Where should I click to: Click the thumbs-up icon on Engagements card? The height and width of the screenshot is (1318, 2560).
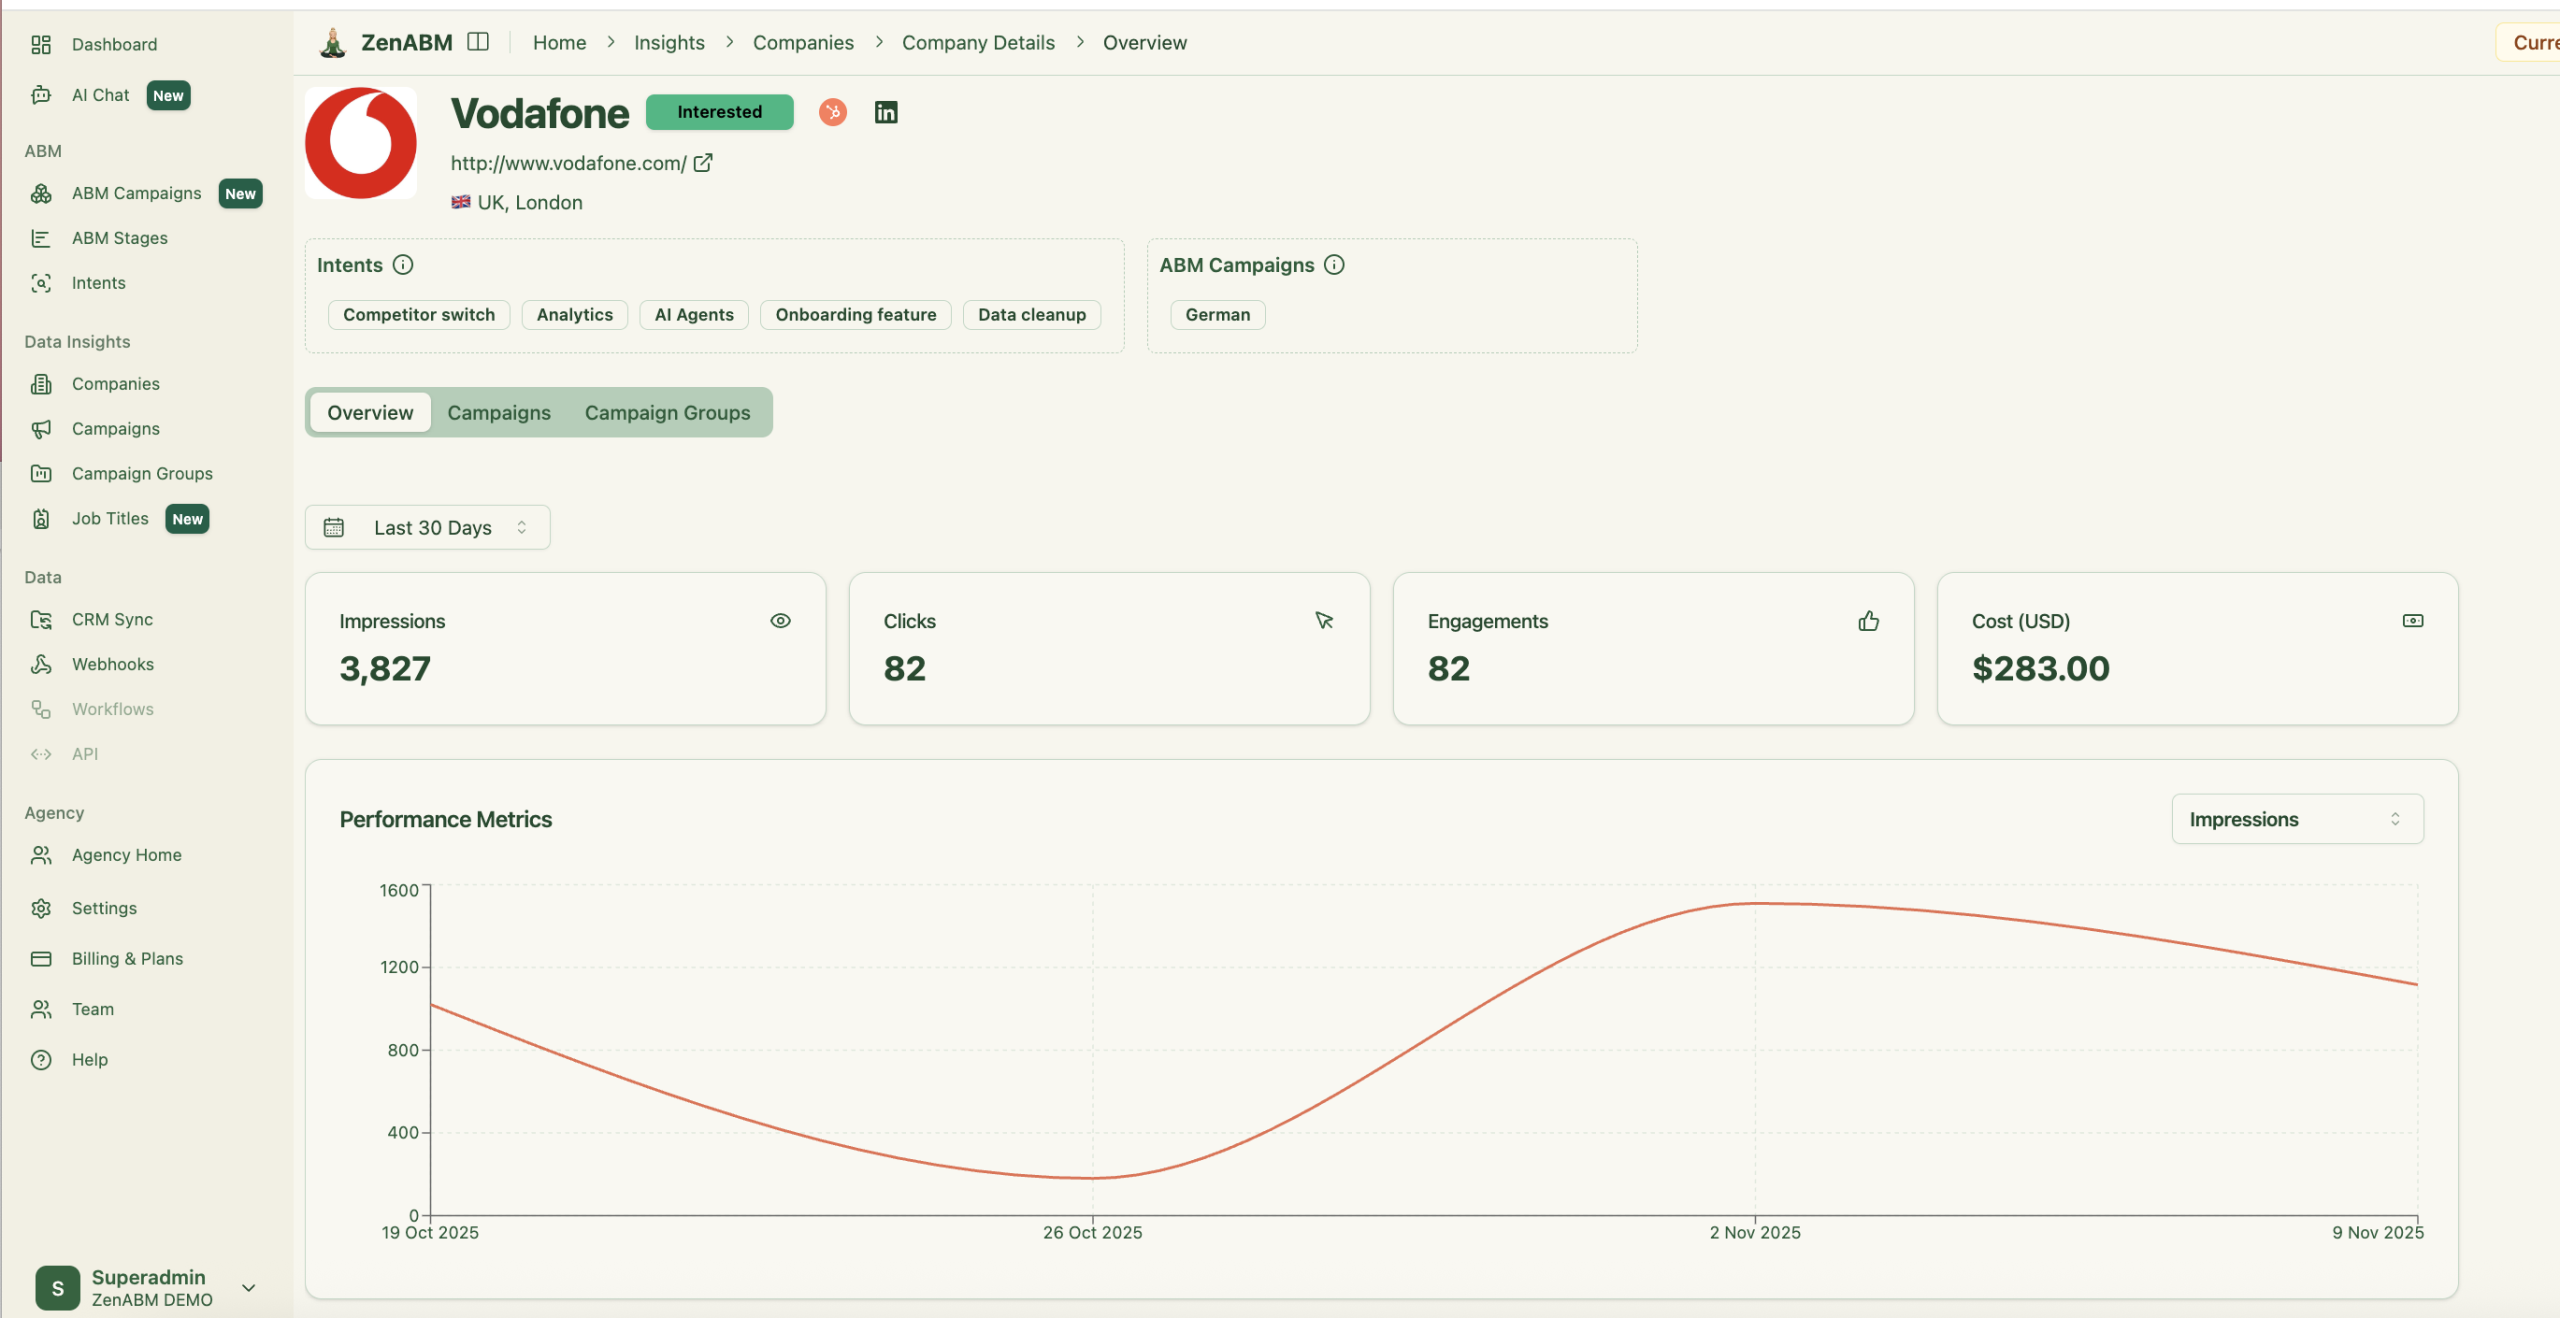(x=1868, y=621)
